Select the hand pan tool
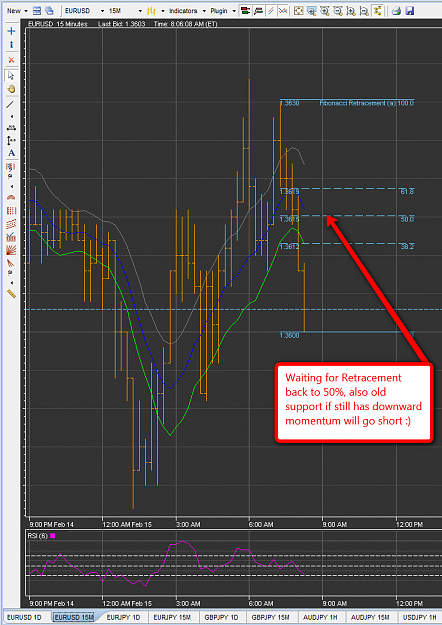 point(11,89)
